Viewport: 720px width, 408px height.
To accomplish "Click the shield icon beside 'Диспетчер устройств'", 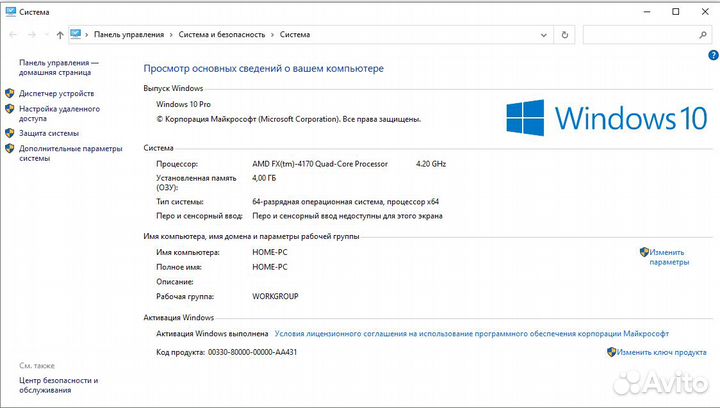I will [10, 93].
